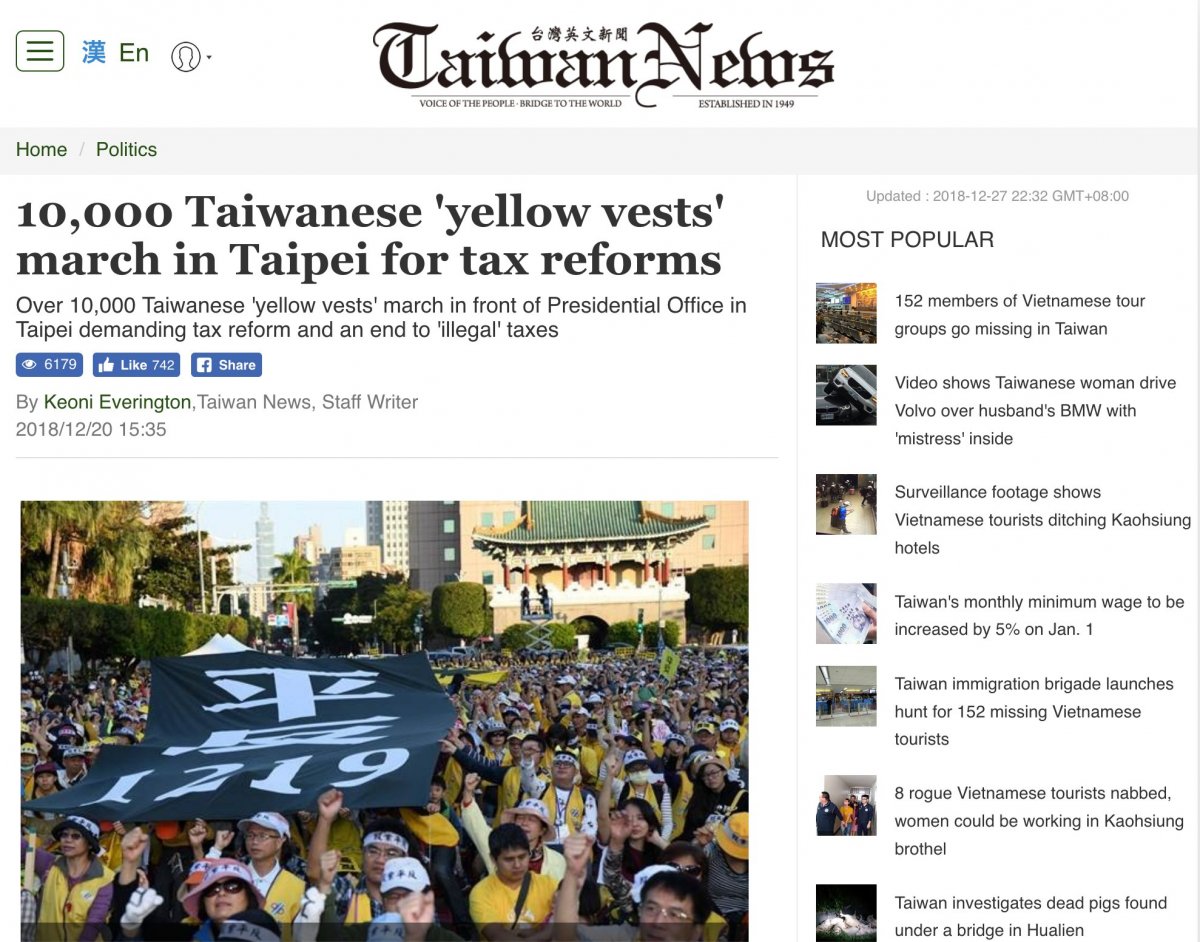This screenshot has width=1200, height=942.
Task: Click the Facebook Like thumbs-up button
Action: pyautogui.click(x=136, y=365)
